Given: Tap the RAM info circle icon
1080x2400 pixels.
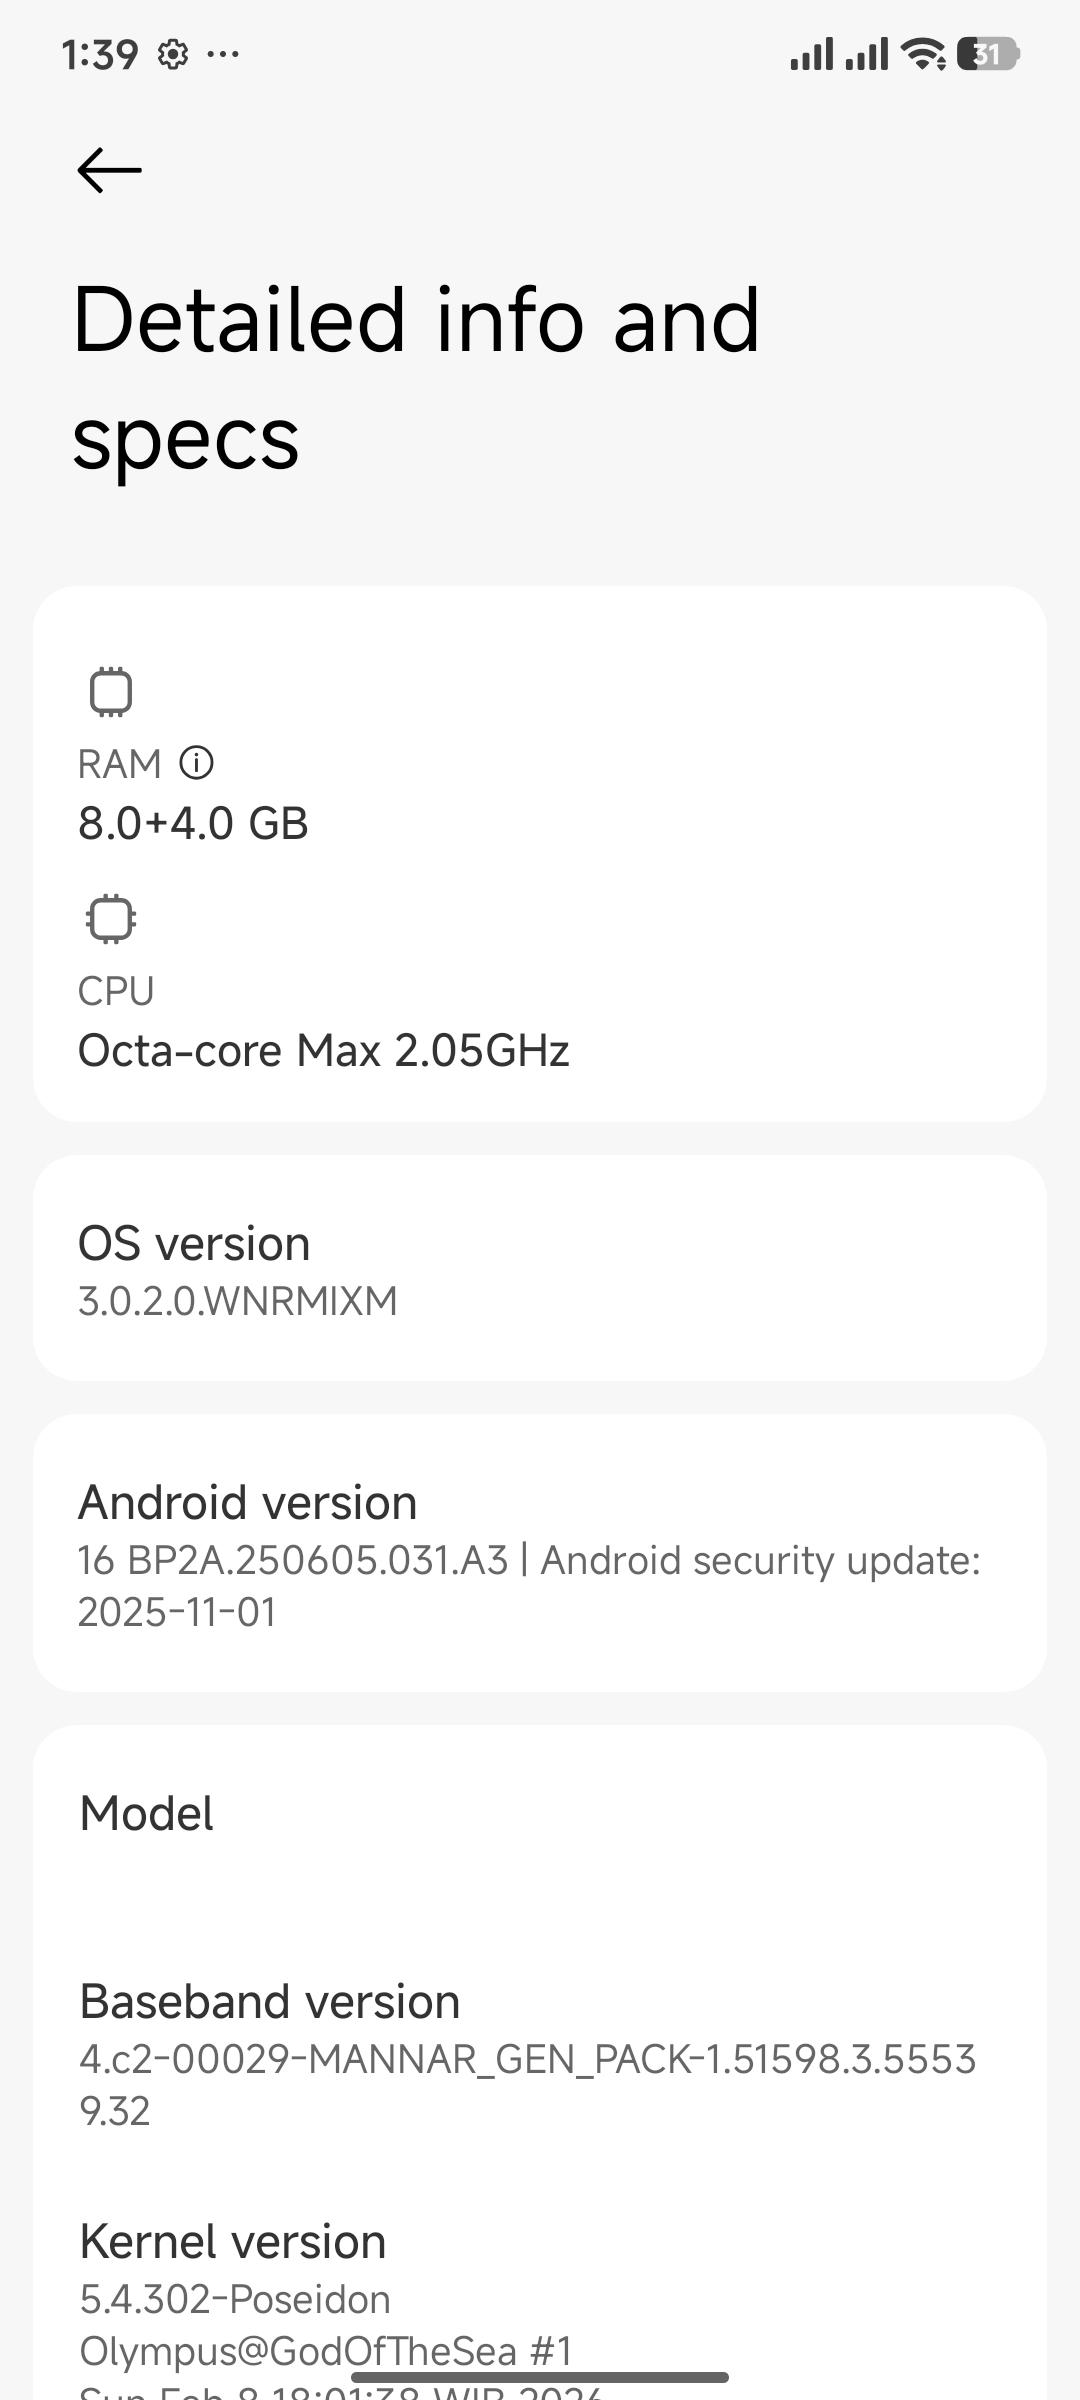Looking at the screenshot, I should (x=196, y=763).
